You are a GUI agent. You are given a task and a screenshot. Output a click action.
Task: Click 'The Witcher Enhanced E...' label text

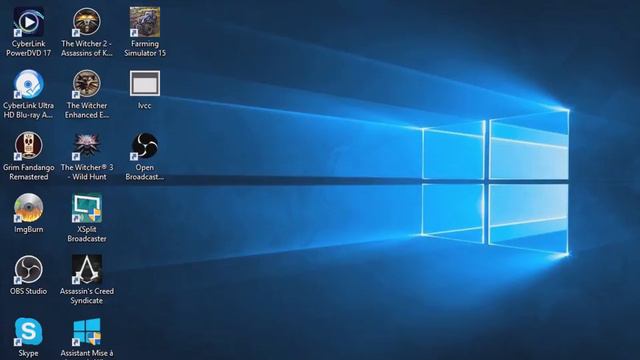click(87, 110)
